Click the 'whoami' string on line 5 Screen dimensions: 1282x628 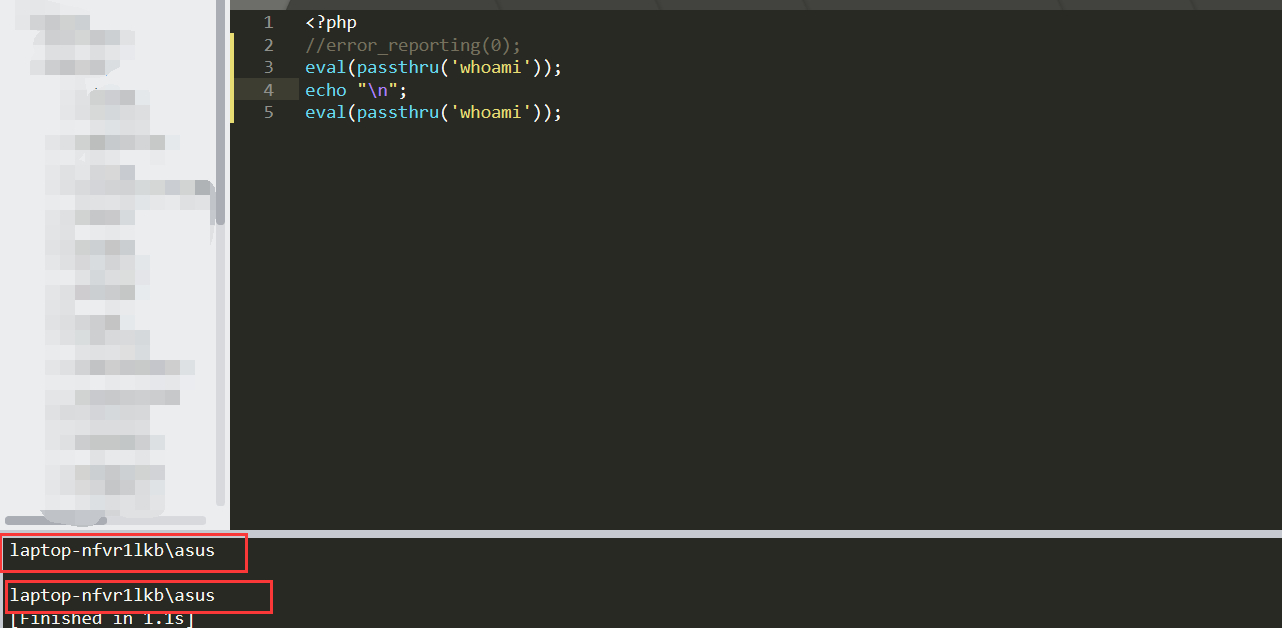[489, 112]
